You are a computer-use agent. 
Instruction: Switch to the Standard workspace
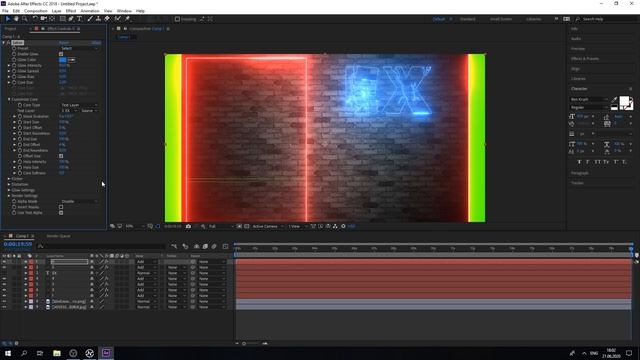[x=468, y=19]
